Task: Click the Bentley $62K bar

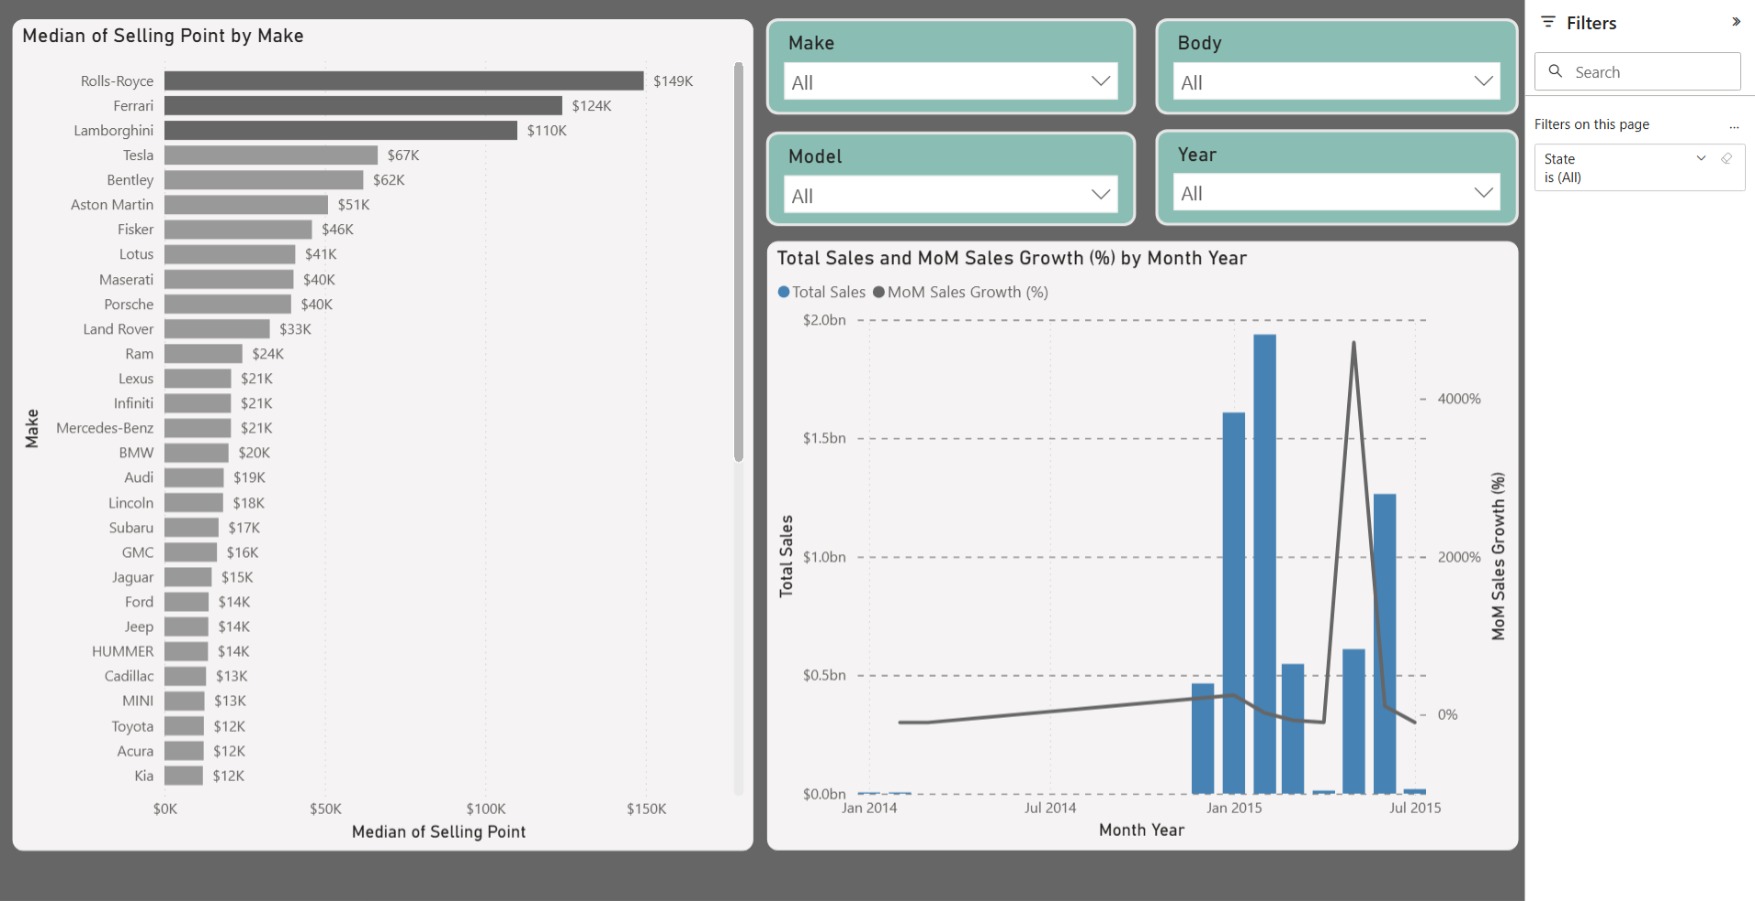Action: pyautogui.click(x=264, y=180)
